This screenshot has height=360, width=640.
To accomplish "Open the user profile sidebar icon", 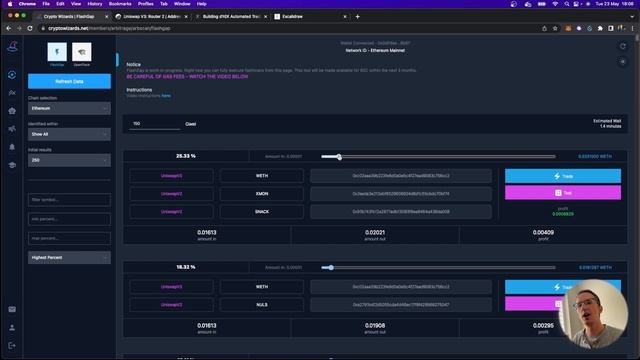I will click(12, 327).
